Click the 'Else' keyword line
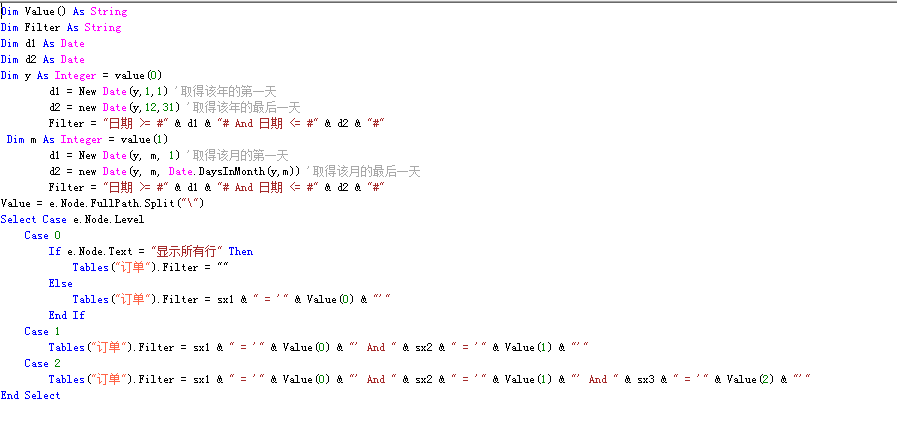Viewport: 897px width, 436px height. coord(61,284)
